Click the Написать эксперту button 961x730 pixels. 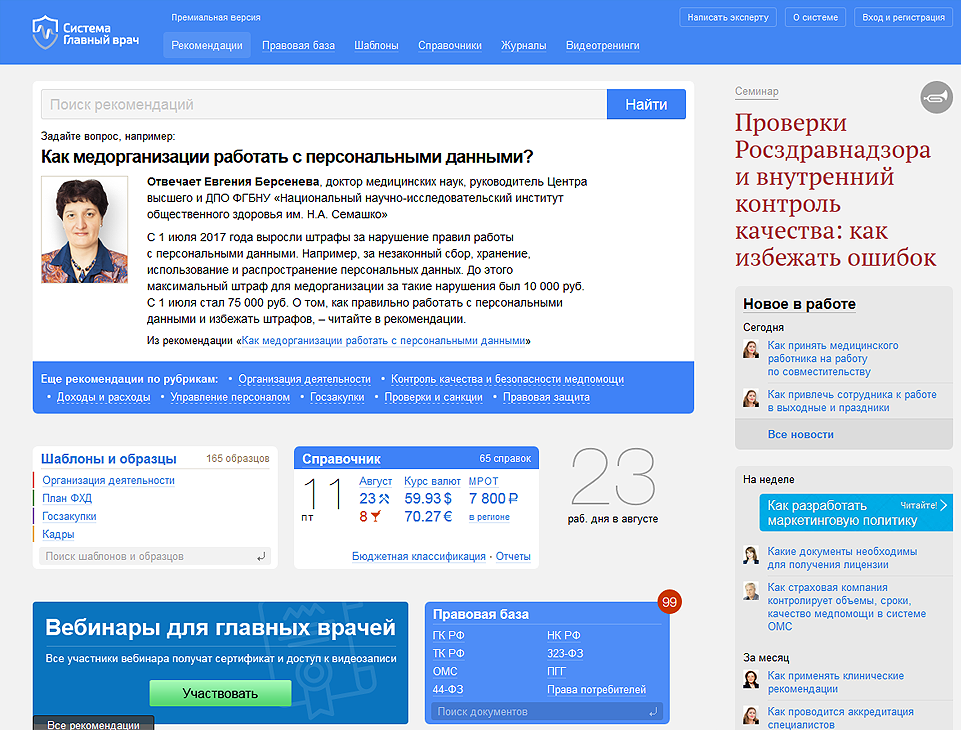pos(728,17)
